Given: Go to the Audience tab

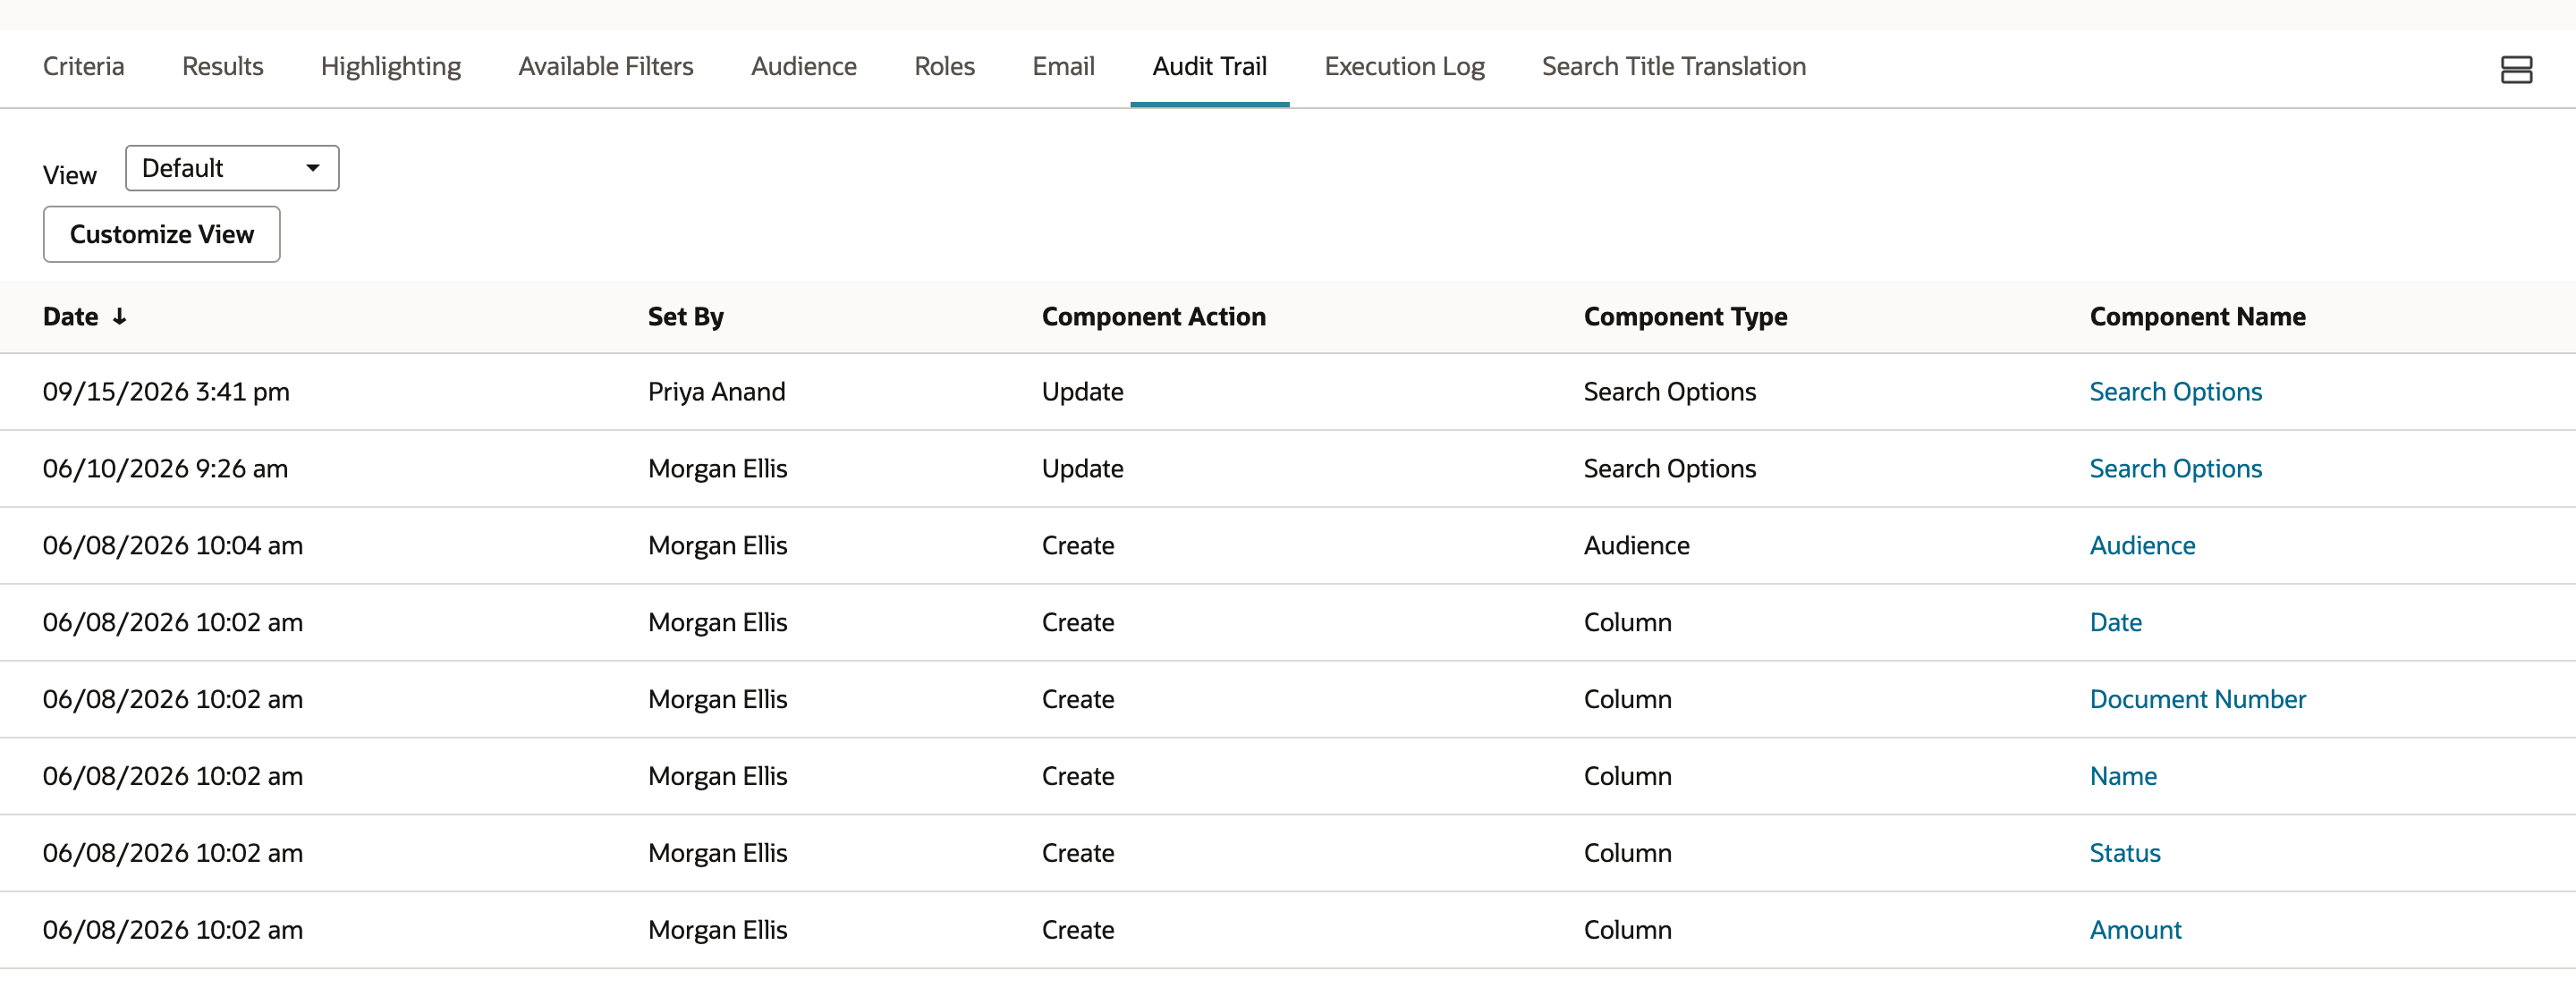Looking at the screenshot, I should [x=804, y=66].
